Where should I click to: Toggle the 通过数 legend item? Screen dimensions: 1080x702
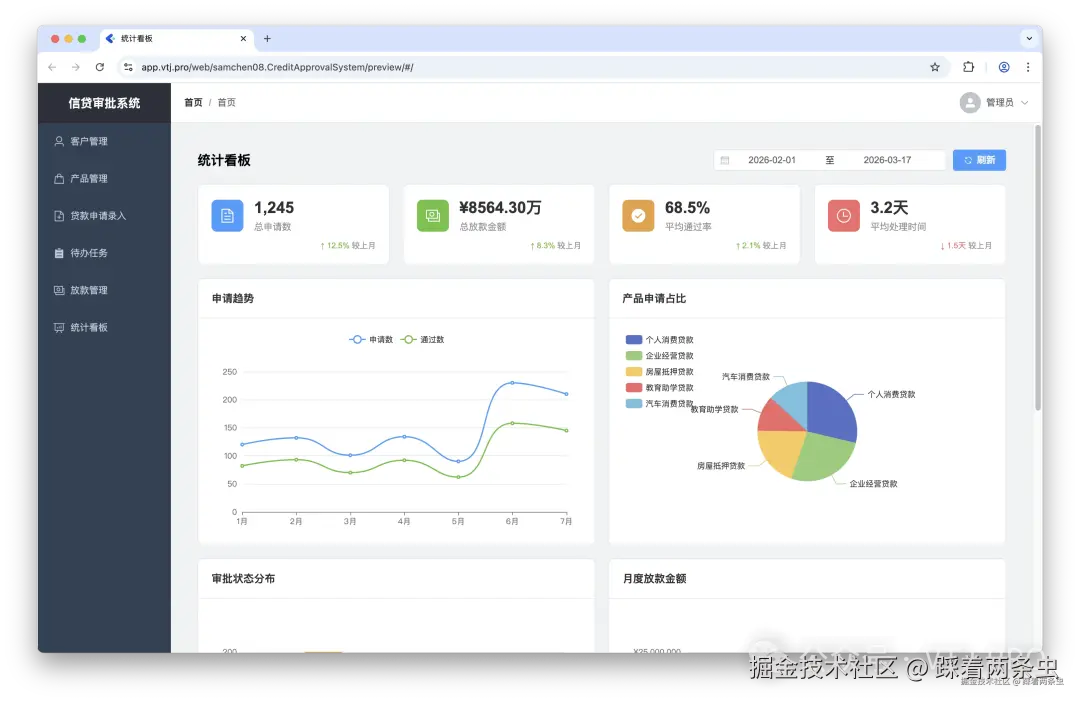click(x=425, y=339)
